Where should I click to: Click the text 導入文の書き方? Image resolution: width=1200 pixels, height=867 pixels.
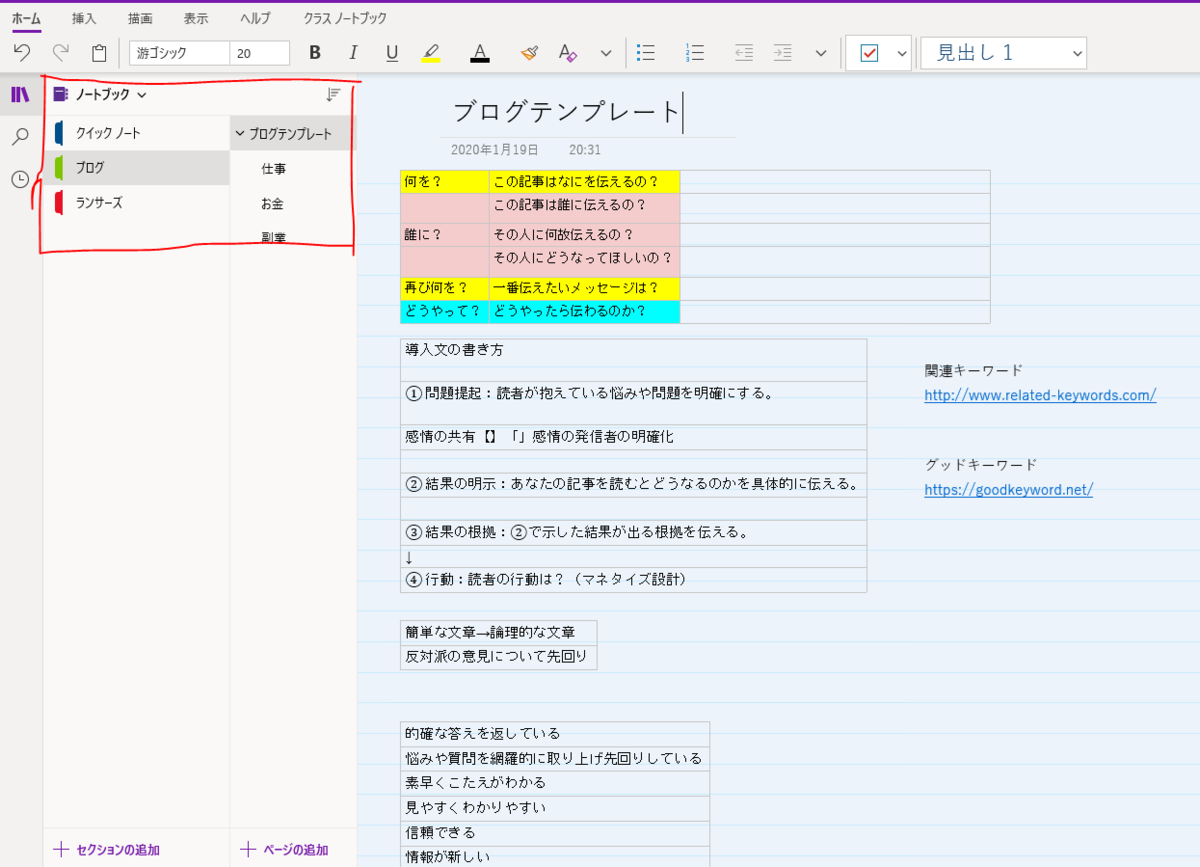pos(454,350)
